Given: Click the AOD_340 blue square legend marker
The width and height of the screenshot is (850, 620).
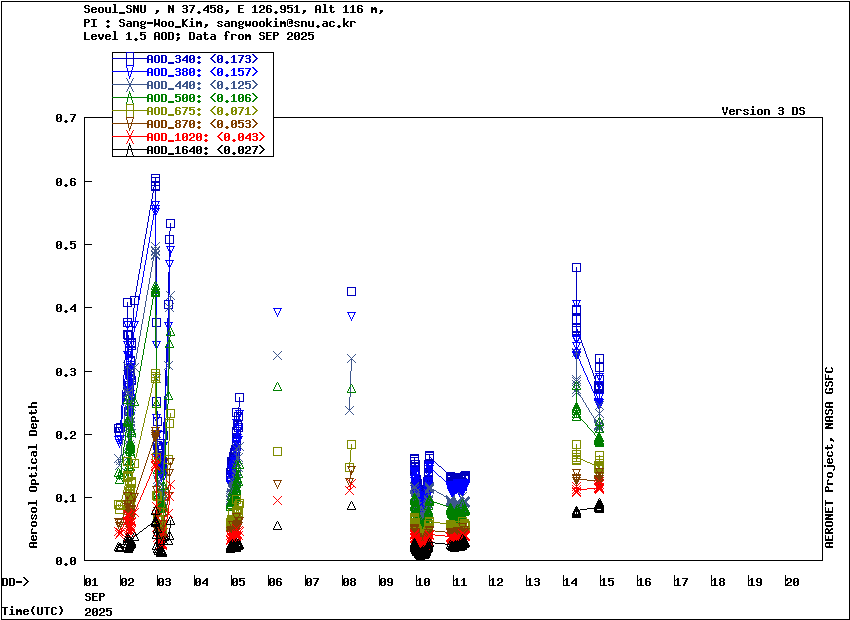Looking at the screenshot, I should (129, 59).
